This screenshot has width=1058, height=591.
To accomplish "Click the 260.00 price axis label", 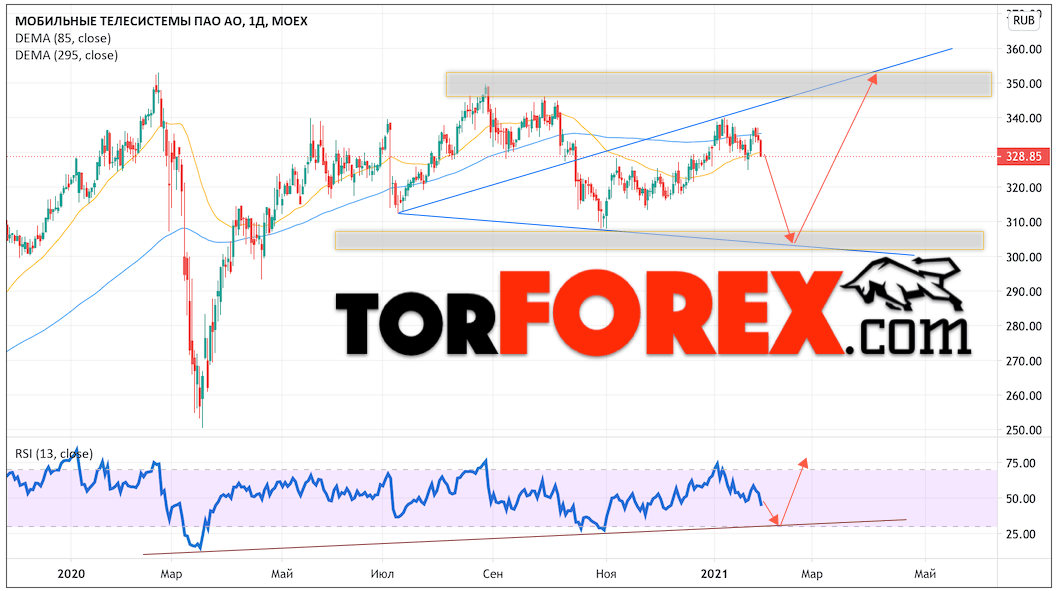I will tap(1024, 395).
